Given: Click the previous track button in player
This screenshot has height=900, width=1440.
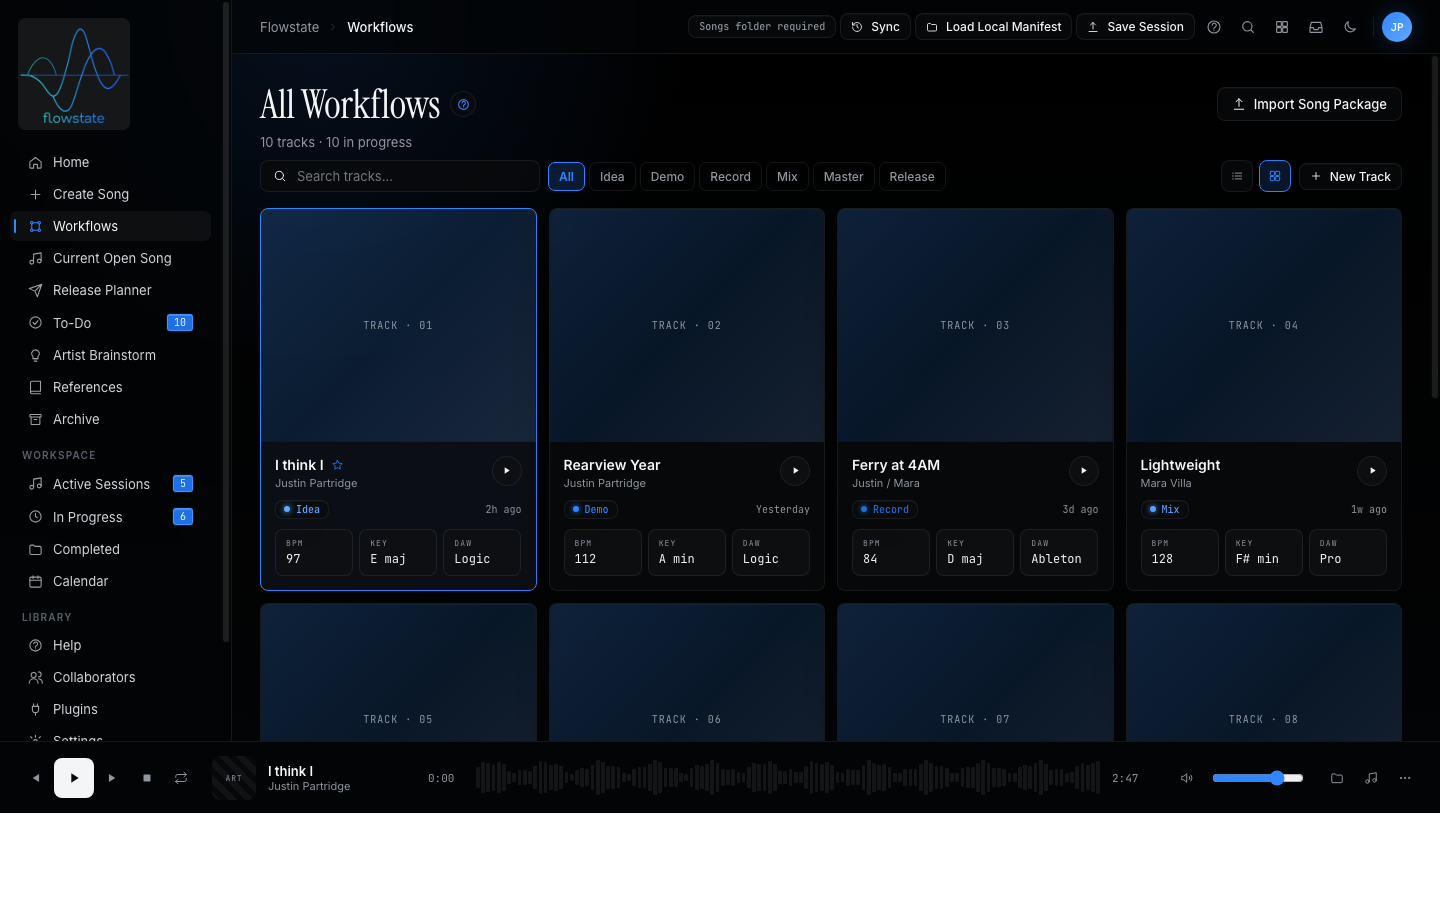Looking at the screenshot, I should [x=36, y=778].
